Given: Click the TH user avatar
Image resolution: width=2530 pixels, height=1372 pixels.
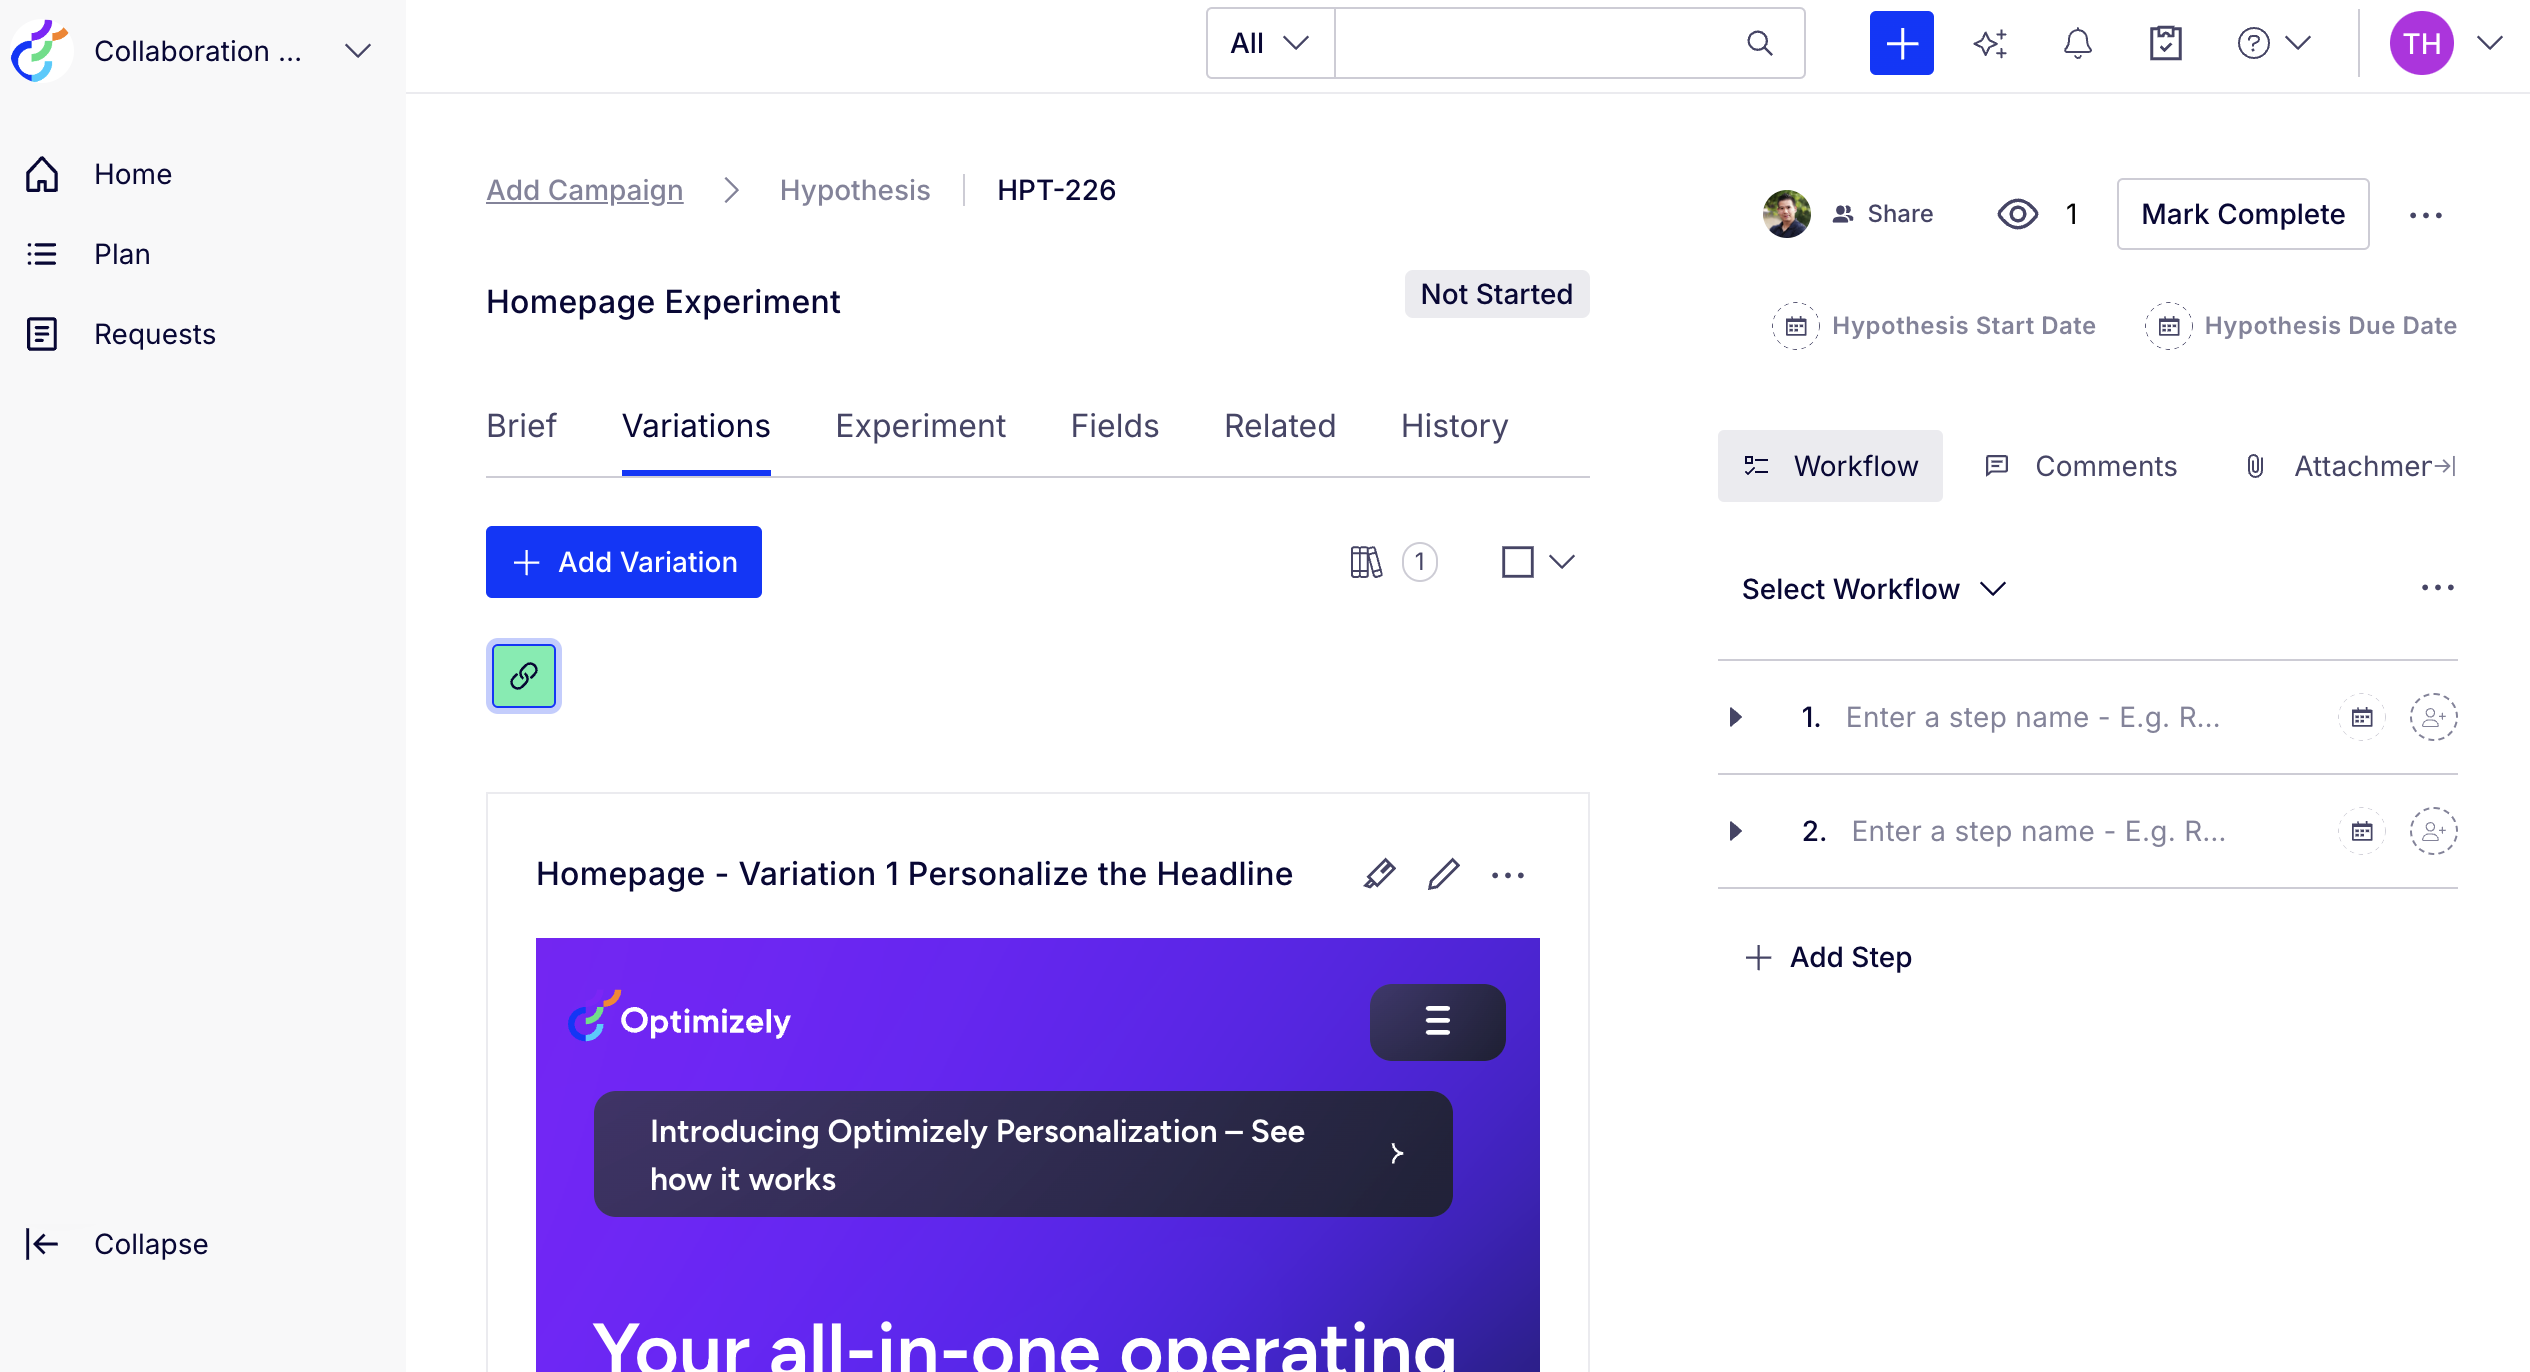Looking at the screenshot, I should pyautogui.click(x=2421, y=43).
